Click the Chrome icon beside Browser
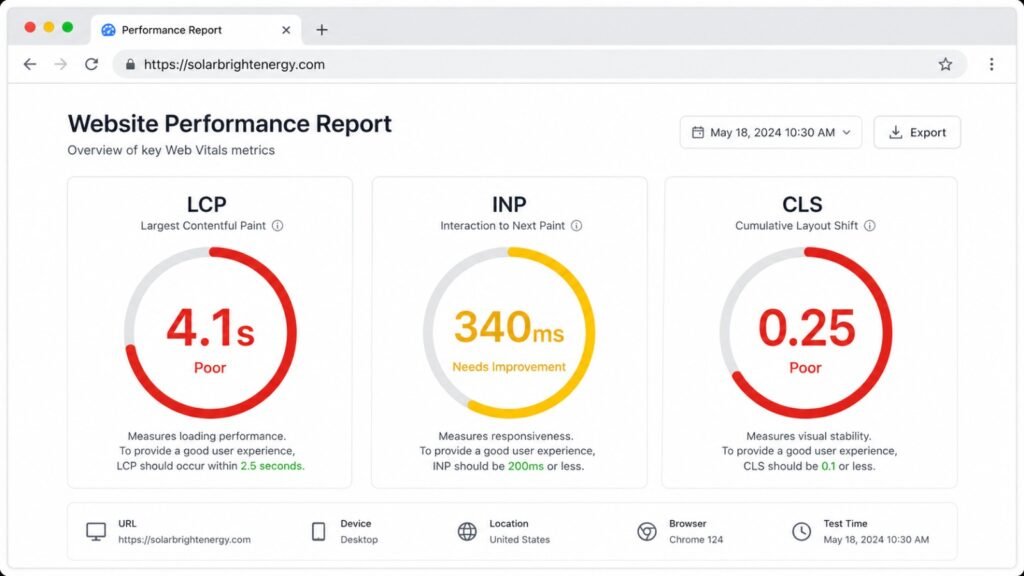The width and height of the screenshot is (1024, 576). pyautogui.click(x=647, y=532)
